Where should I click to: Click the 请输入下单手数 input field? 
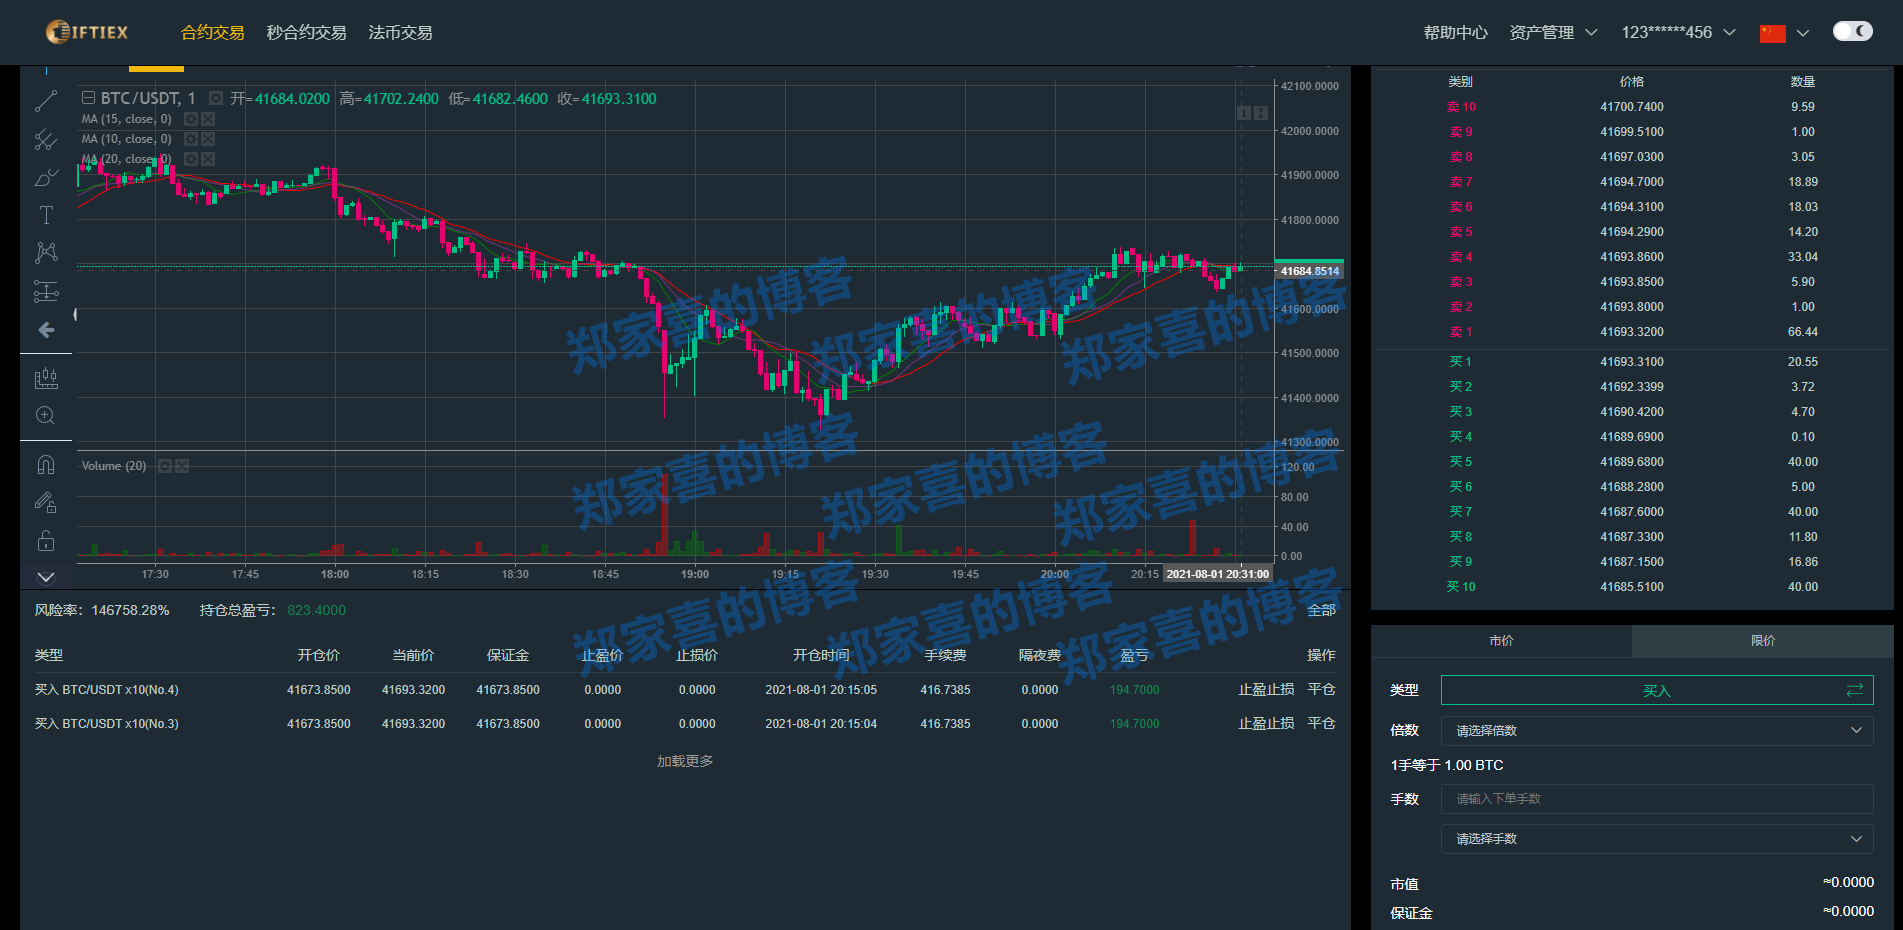[1657, 799]
